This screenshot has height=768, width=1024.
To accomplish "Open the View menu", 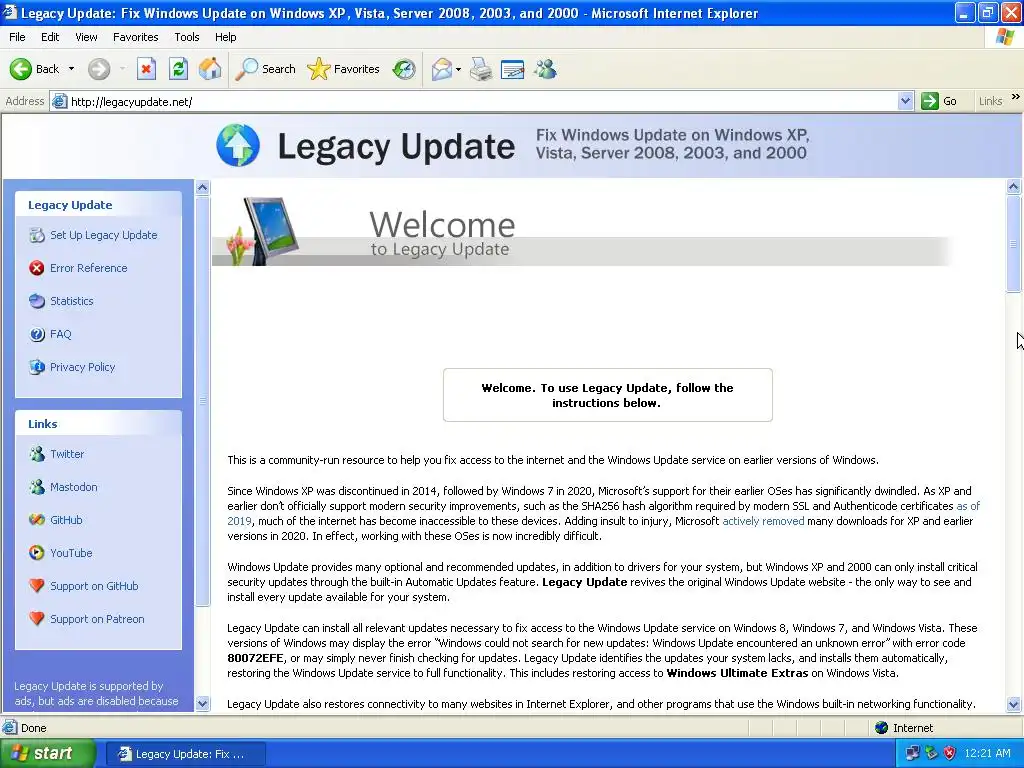I will [86, 37].
